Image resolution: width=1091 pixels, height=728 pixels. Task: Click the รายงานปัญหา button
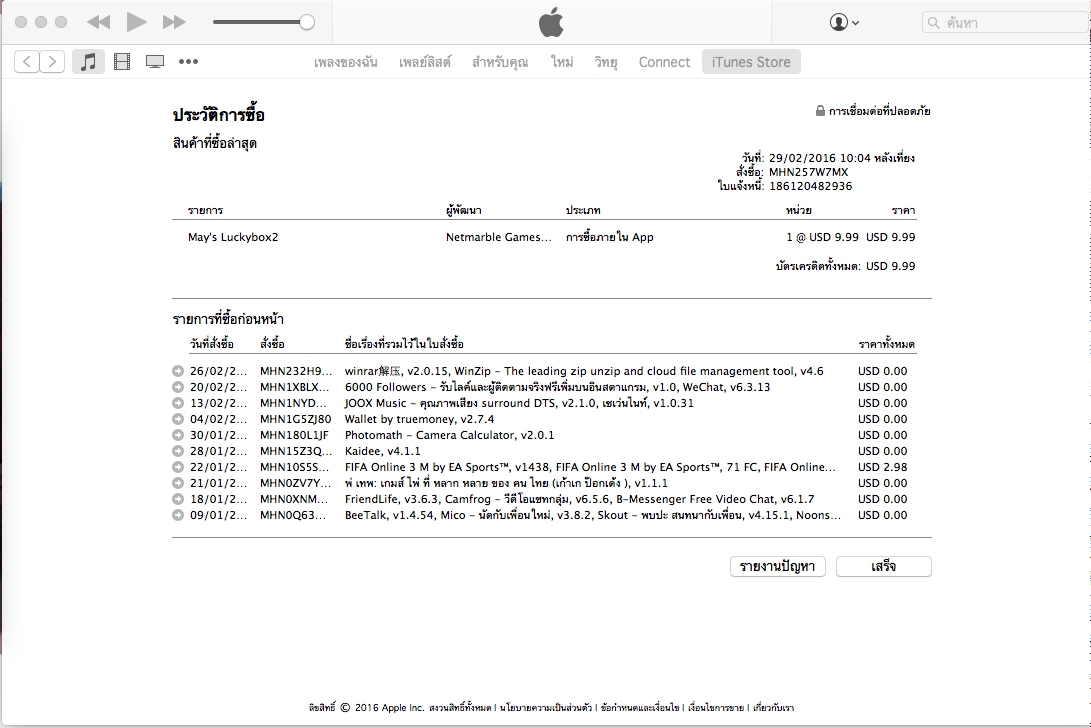(777, 567)
